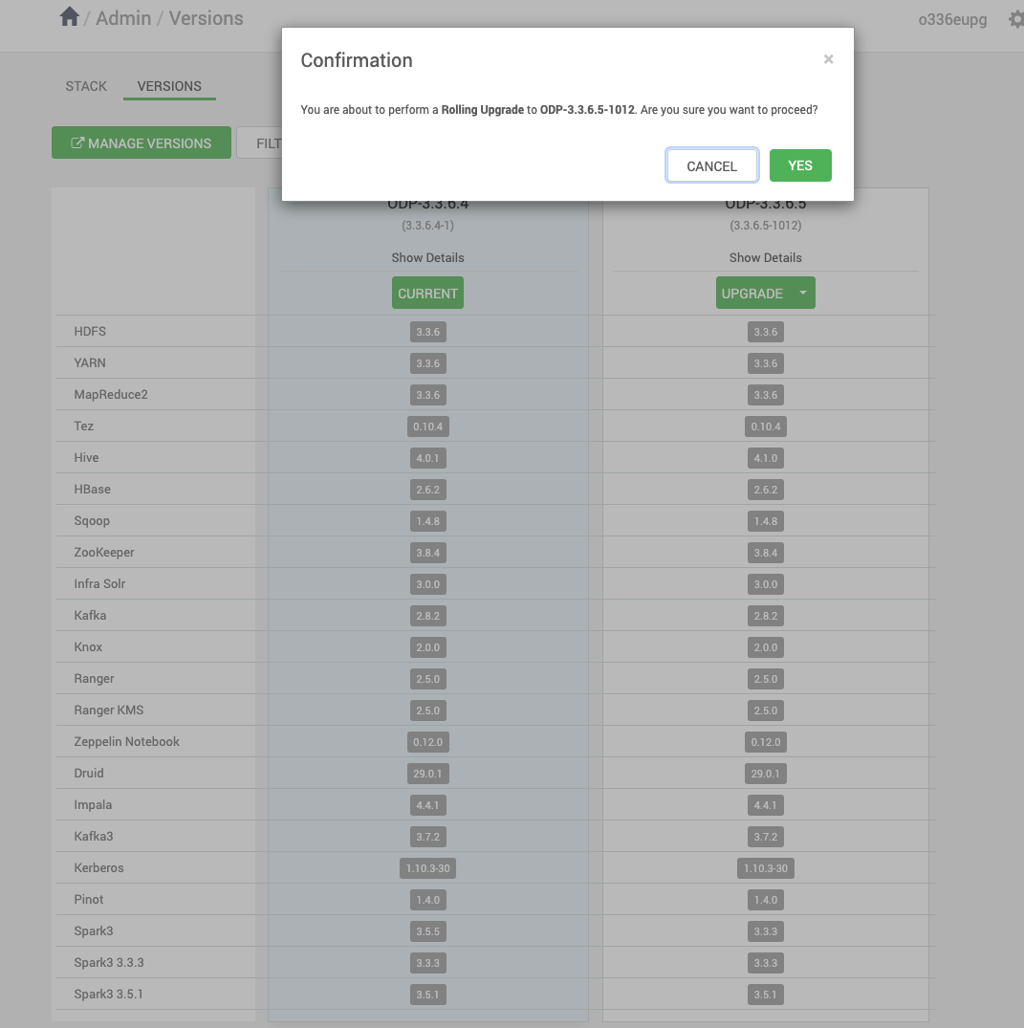The height and width of the screenshot is (1028, 1024).
Task: Click Spark3 3.5.5 current version badge
Action: coord(427,931)
